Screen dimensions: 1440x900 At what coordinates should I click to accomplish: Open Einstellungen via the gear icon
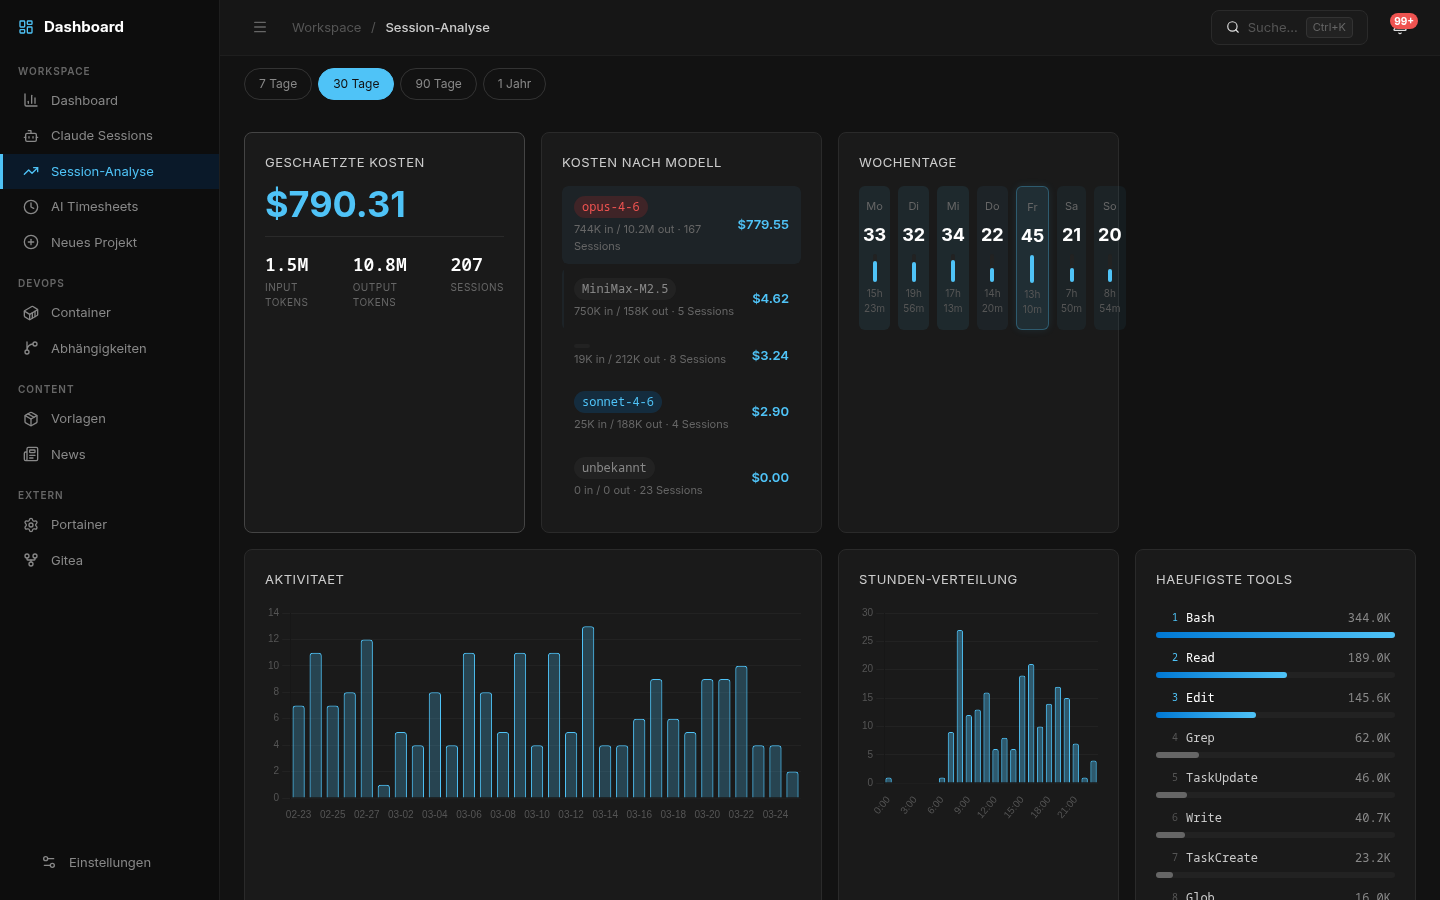click(48, 862)
